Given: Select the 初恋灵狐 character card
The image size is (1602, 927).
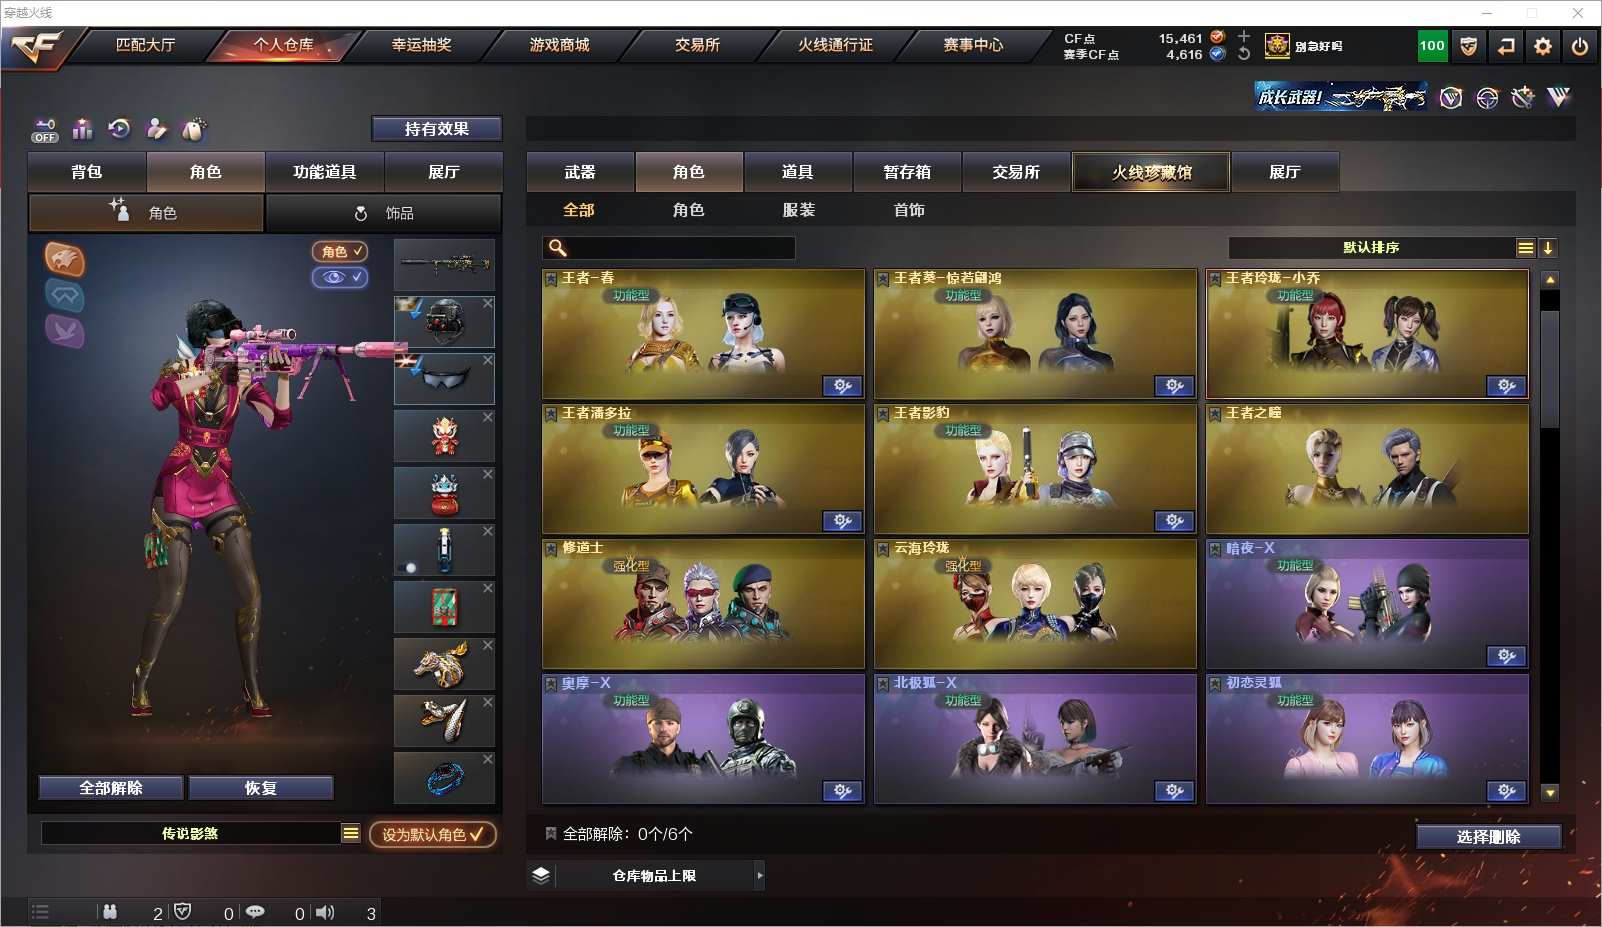Looking at the screenshot, I should (1367, 739).
